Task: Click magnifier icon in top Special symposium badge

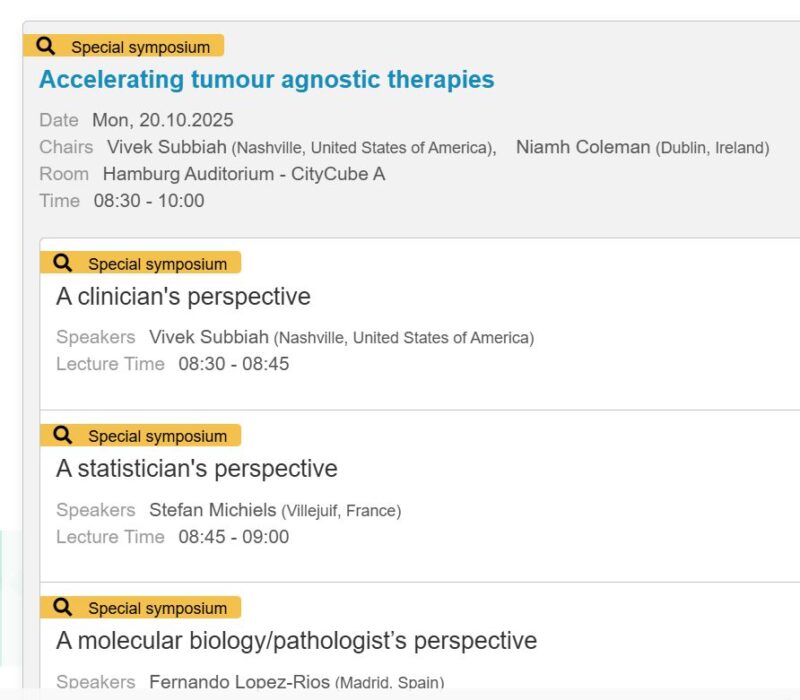Action: pyautogui.click(x=45, y=46)
